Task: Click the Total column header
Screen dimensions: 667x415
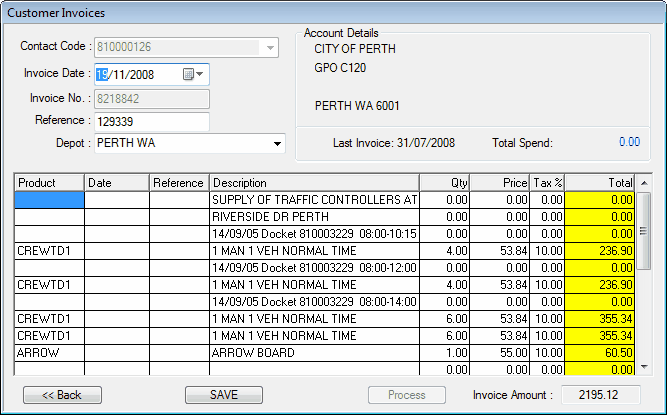Action: 600,183
